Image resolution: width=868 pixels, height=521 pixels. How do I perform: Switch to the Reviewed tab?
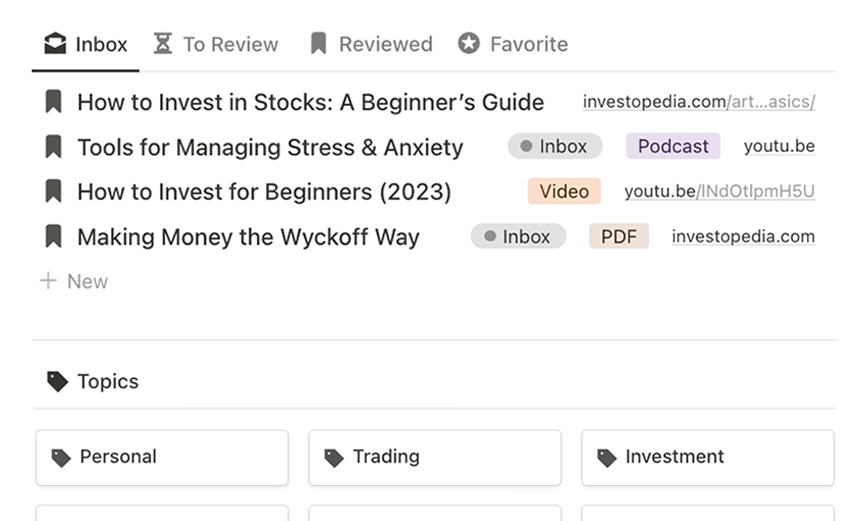371,44
